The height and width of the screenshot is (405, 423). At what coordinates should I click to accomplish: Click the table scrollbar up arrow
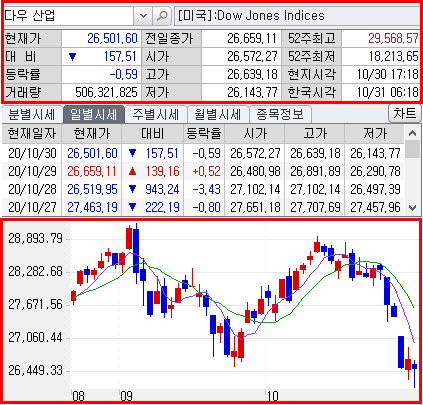413,133
